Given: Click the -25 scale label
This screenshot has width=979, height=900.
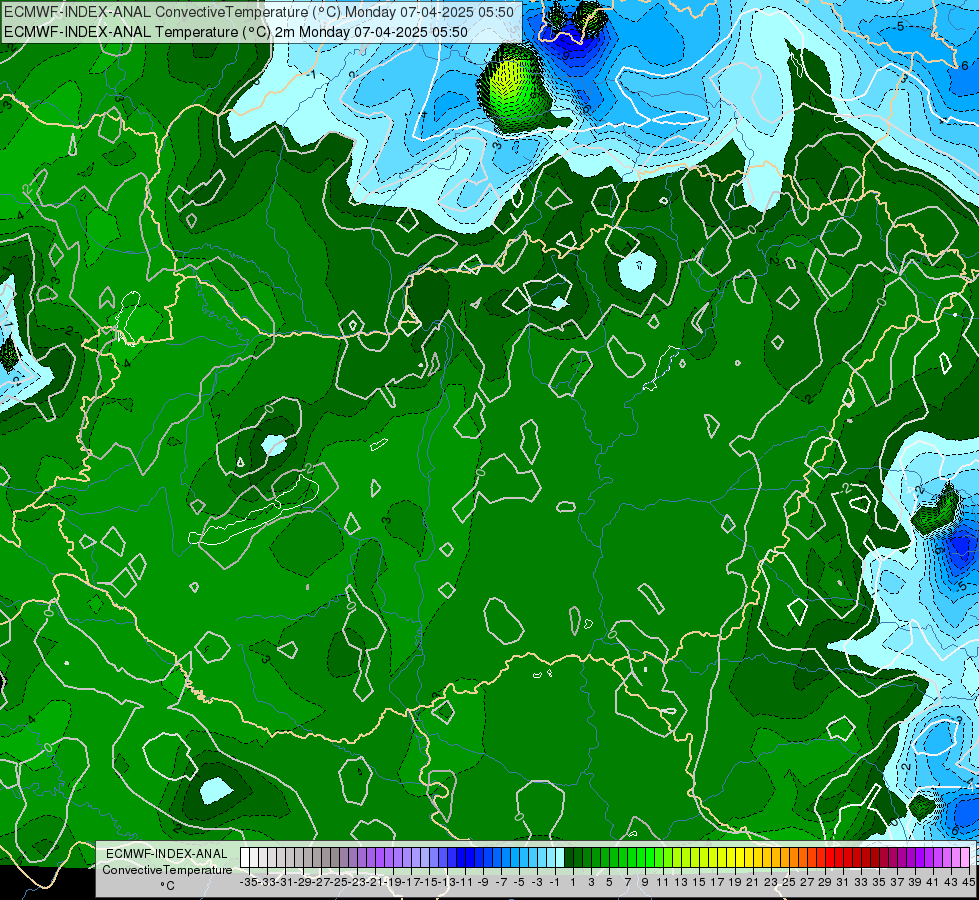Looking at the screenshot, I should (x=339, y=883).
